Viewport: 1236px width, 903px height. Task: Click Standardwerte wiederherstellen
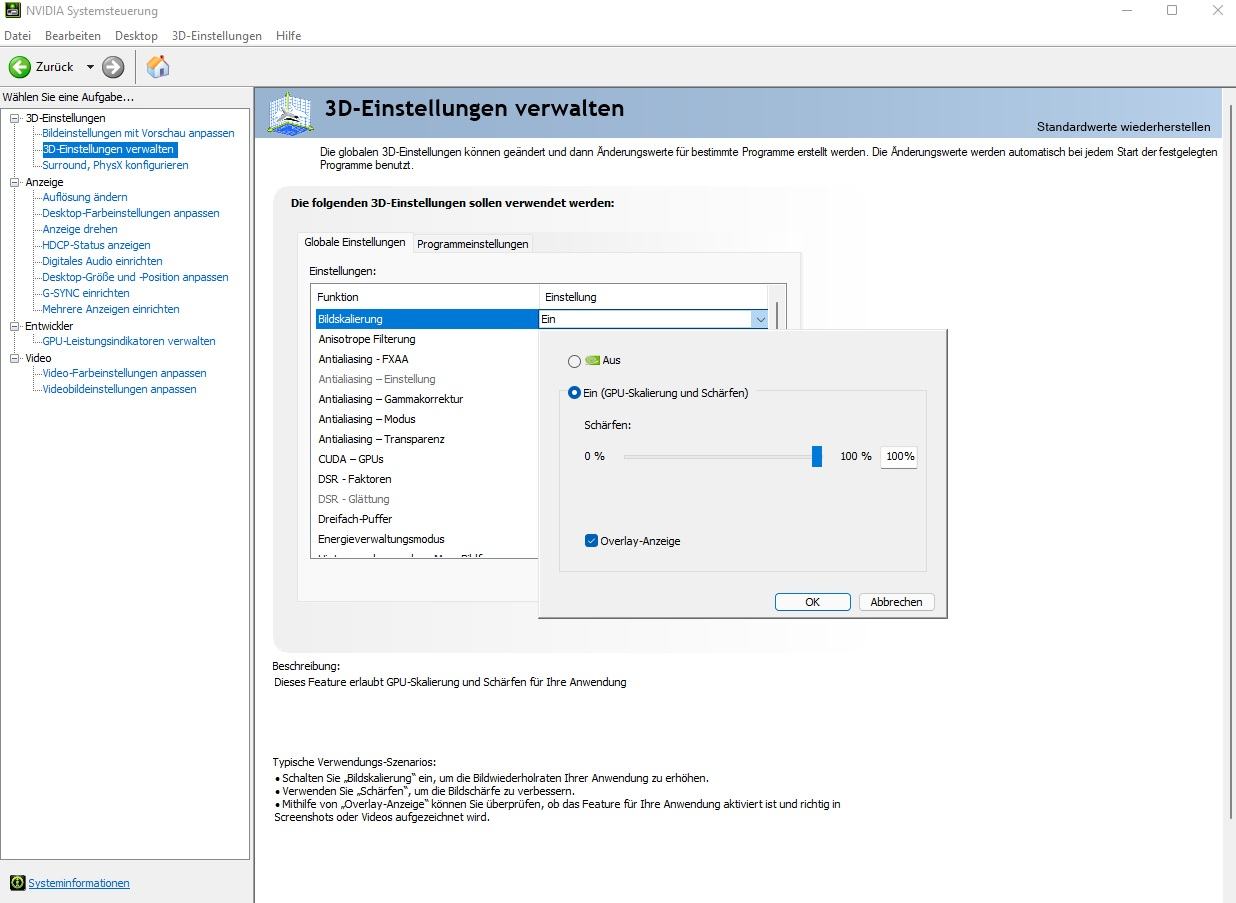1123,127
